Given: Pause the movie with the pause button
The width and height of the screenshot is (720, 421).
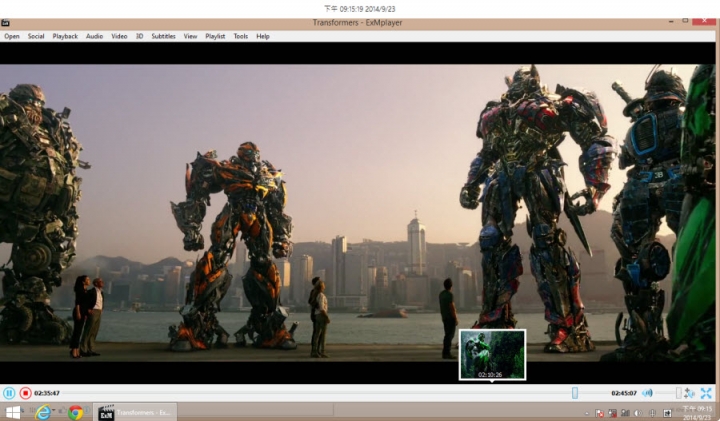Looking at the screenshot, I should click(x=9, y=393).
